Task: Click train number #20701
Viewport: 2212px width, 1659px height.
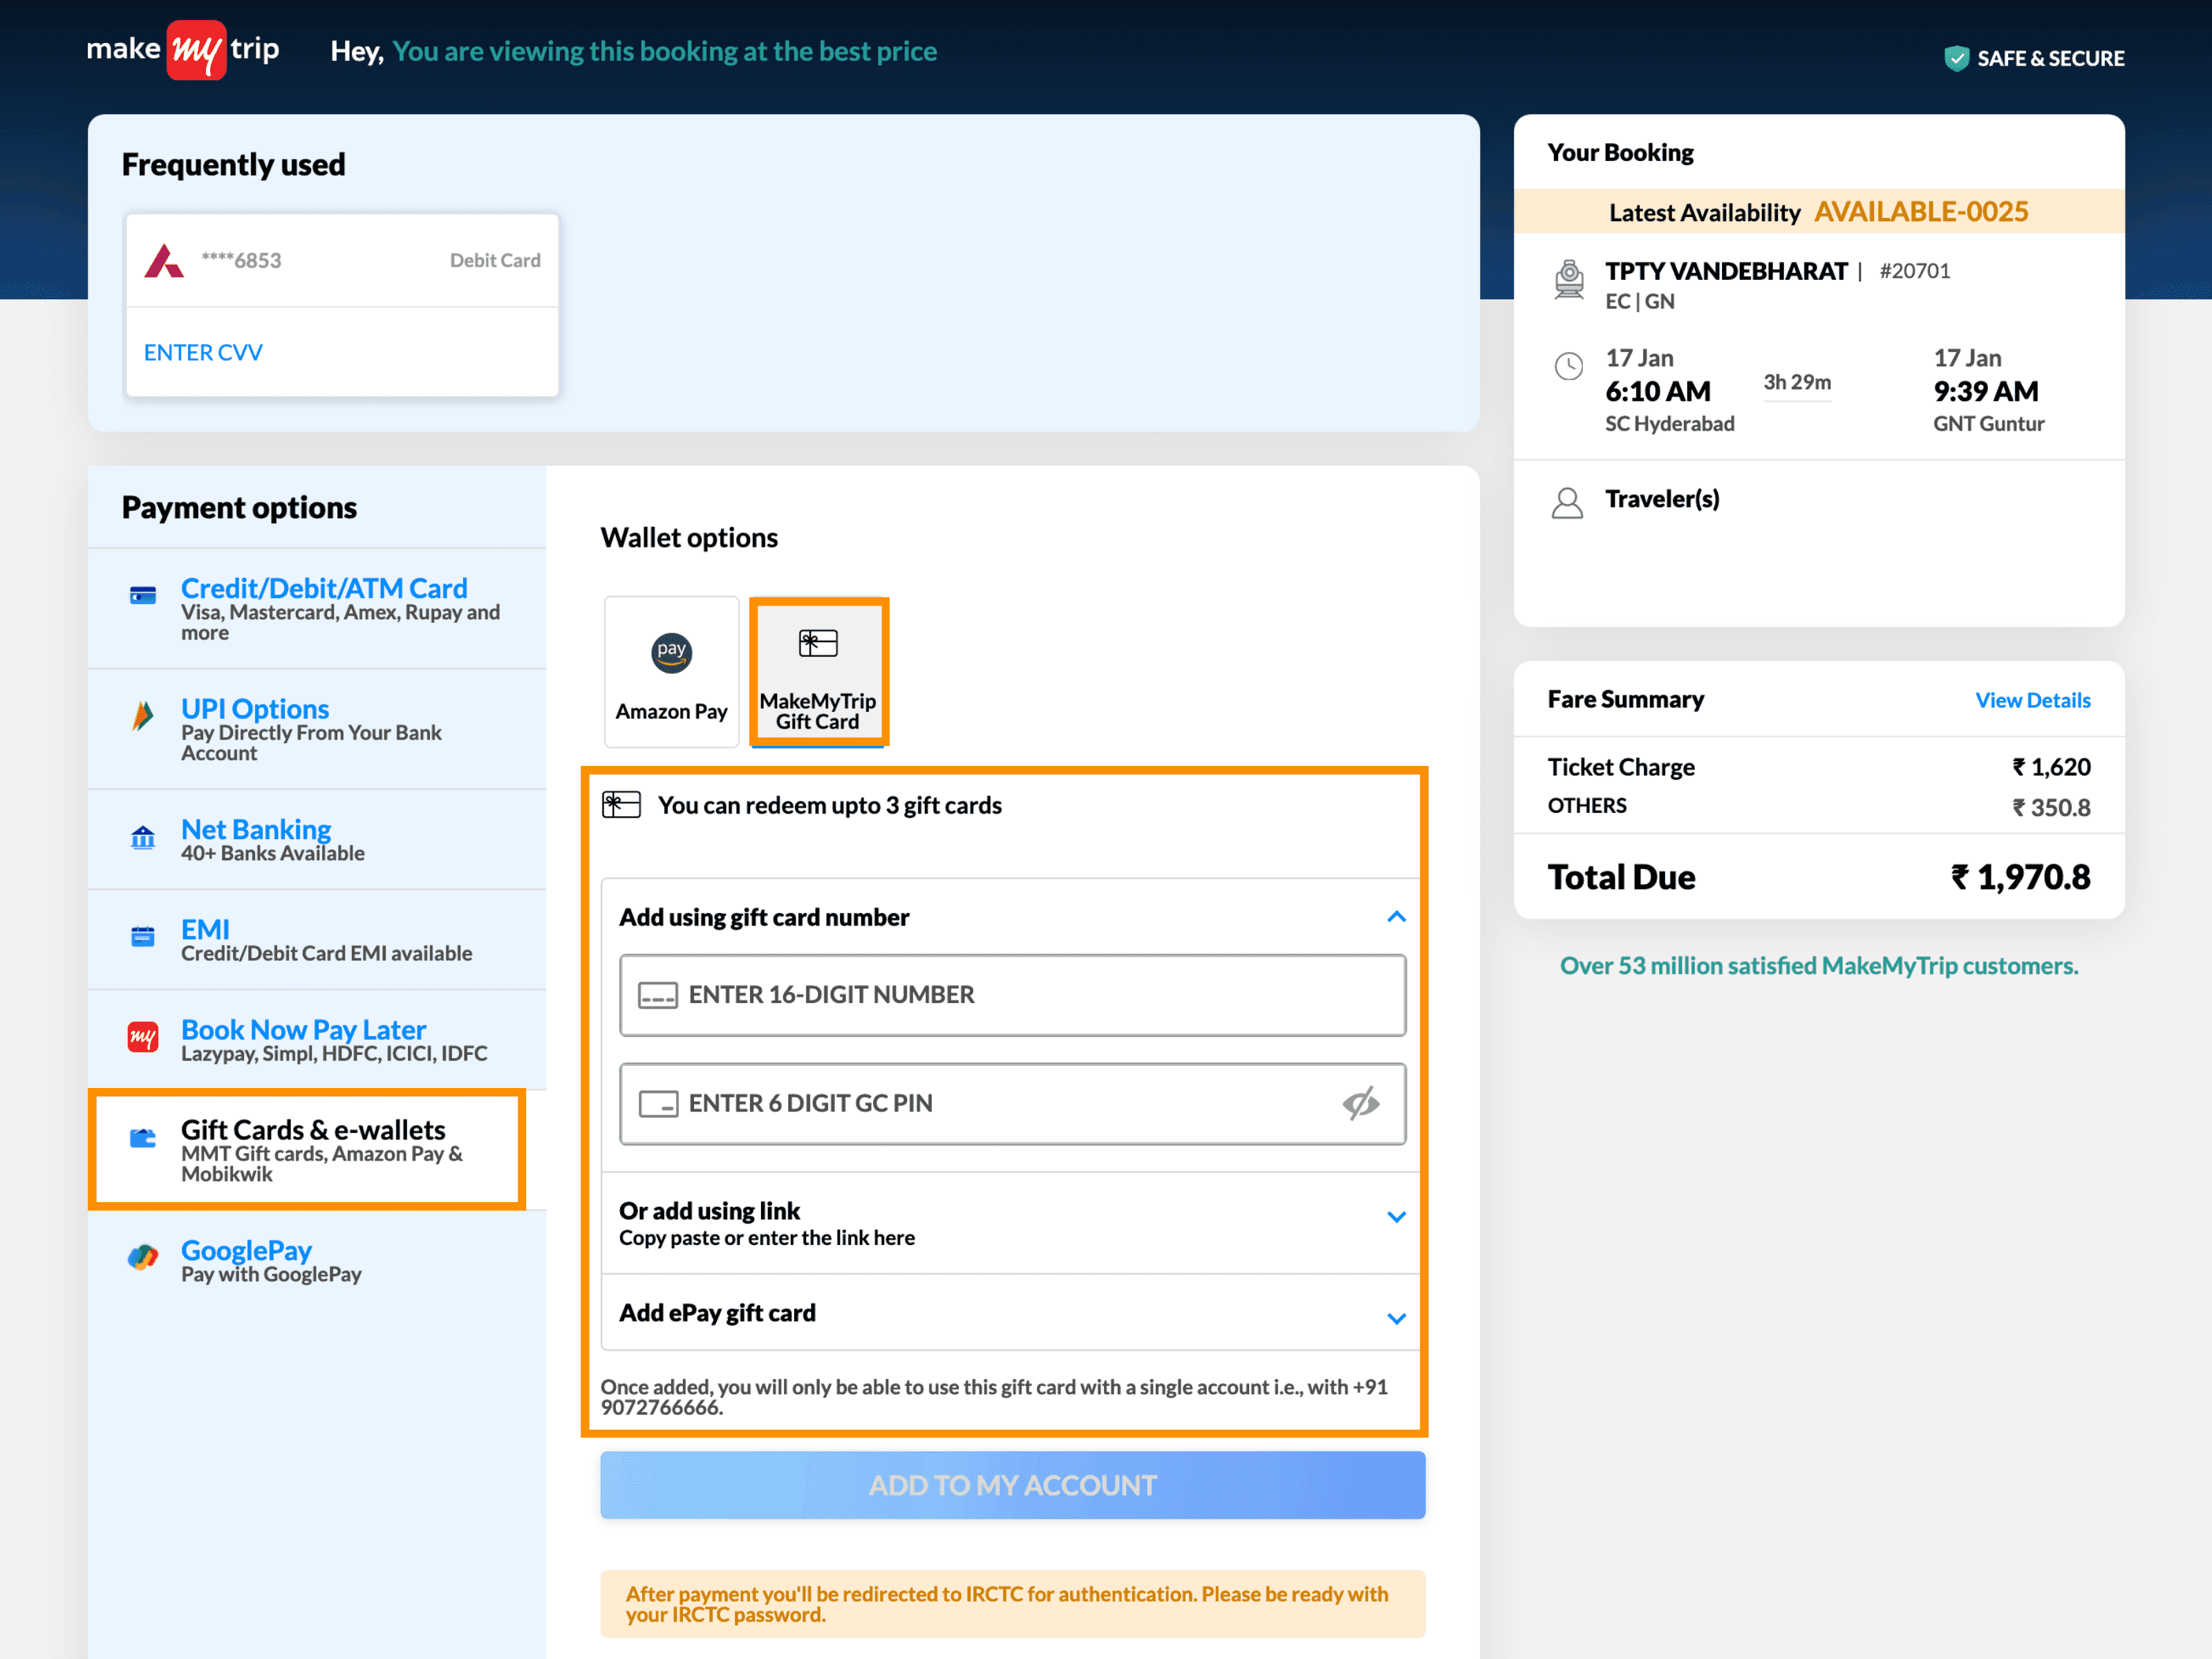Action: [x=1914, y=271]
